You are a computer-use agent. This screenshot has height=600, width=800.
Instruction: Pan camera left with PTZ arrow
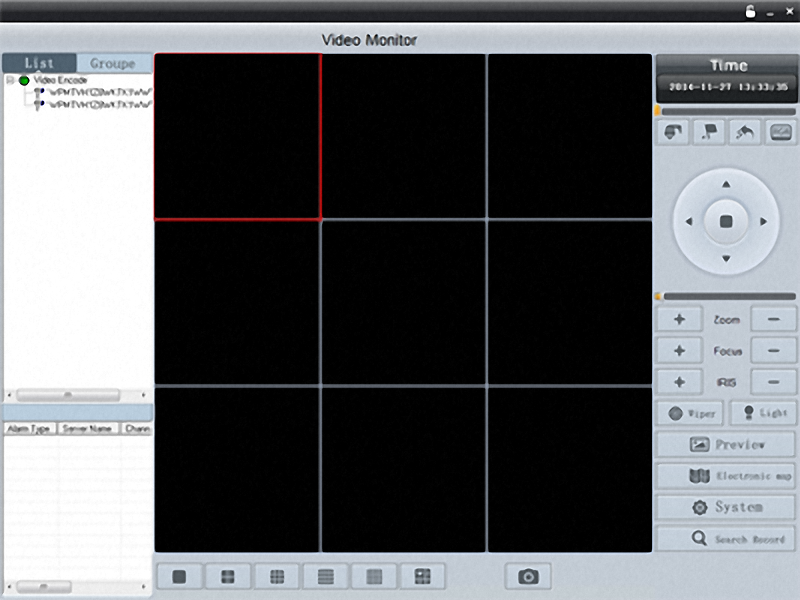pos(689,221)
